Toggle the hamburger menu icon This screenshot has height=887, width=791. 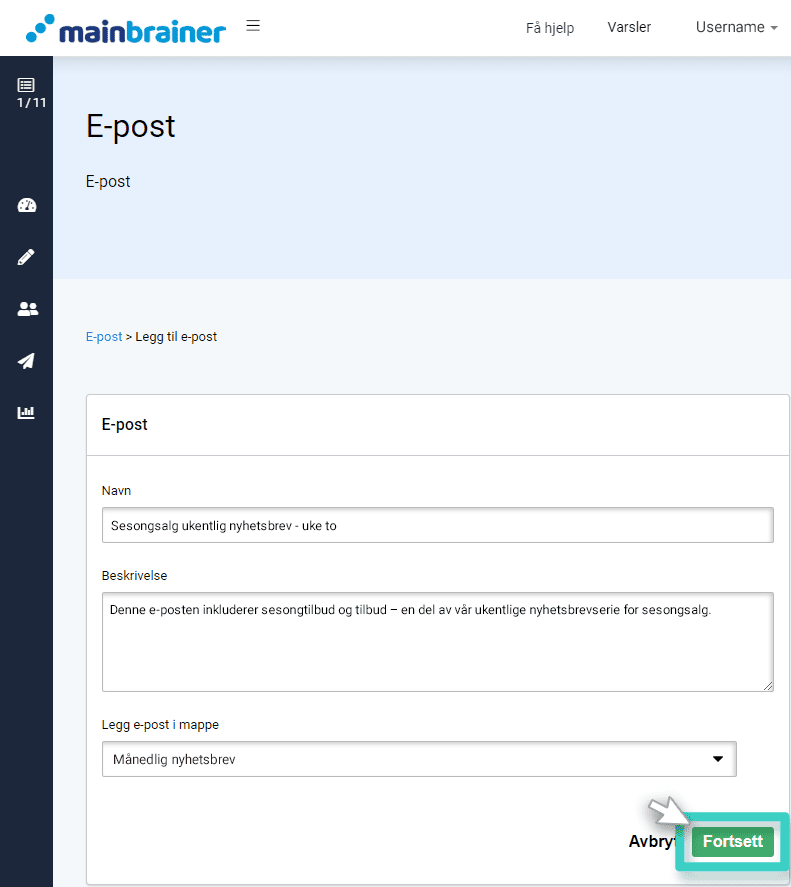click(253, 25)
